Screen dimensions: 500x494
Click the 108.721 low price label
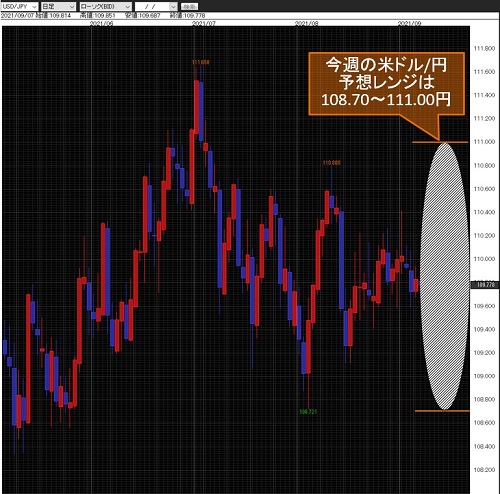308,412
